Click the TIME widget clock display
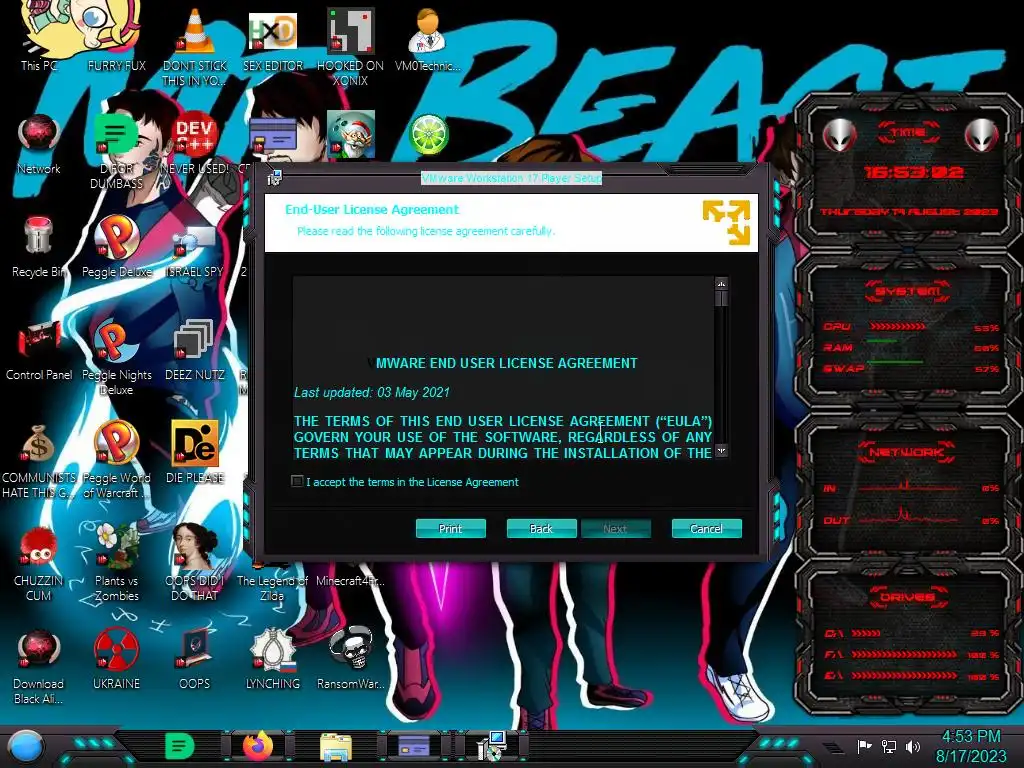The width and height of the screenshot is (1024, 768). 913,172
